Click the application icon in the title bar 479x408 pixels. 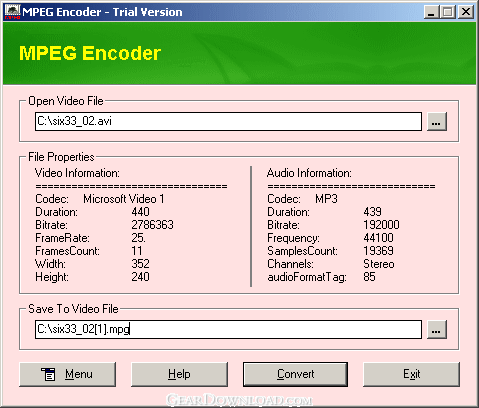click(13, 12)
